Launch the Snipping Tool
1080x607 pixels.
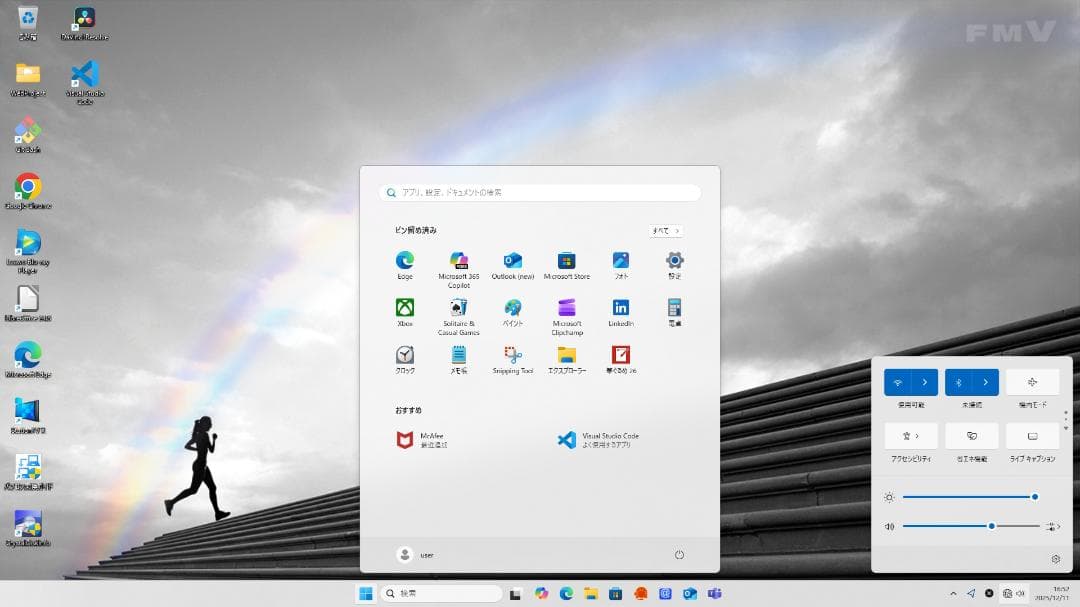coord(512,354)
